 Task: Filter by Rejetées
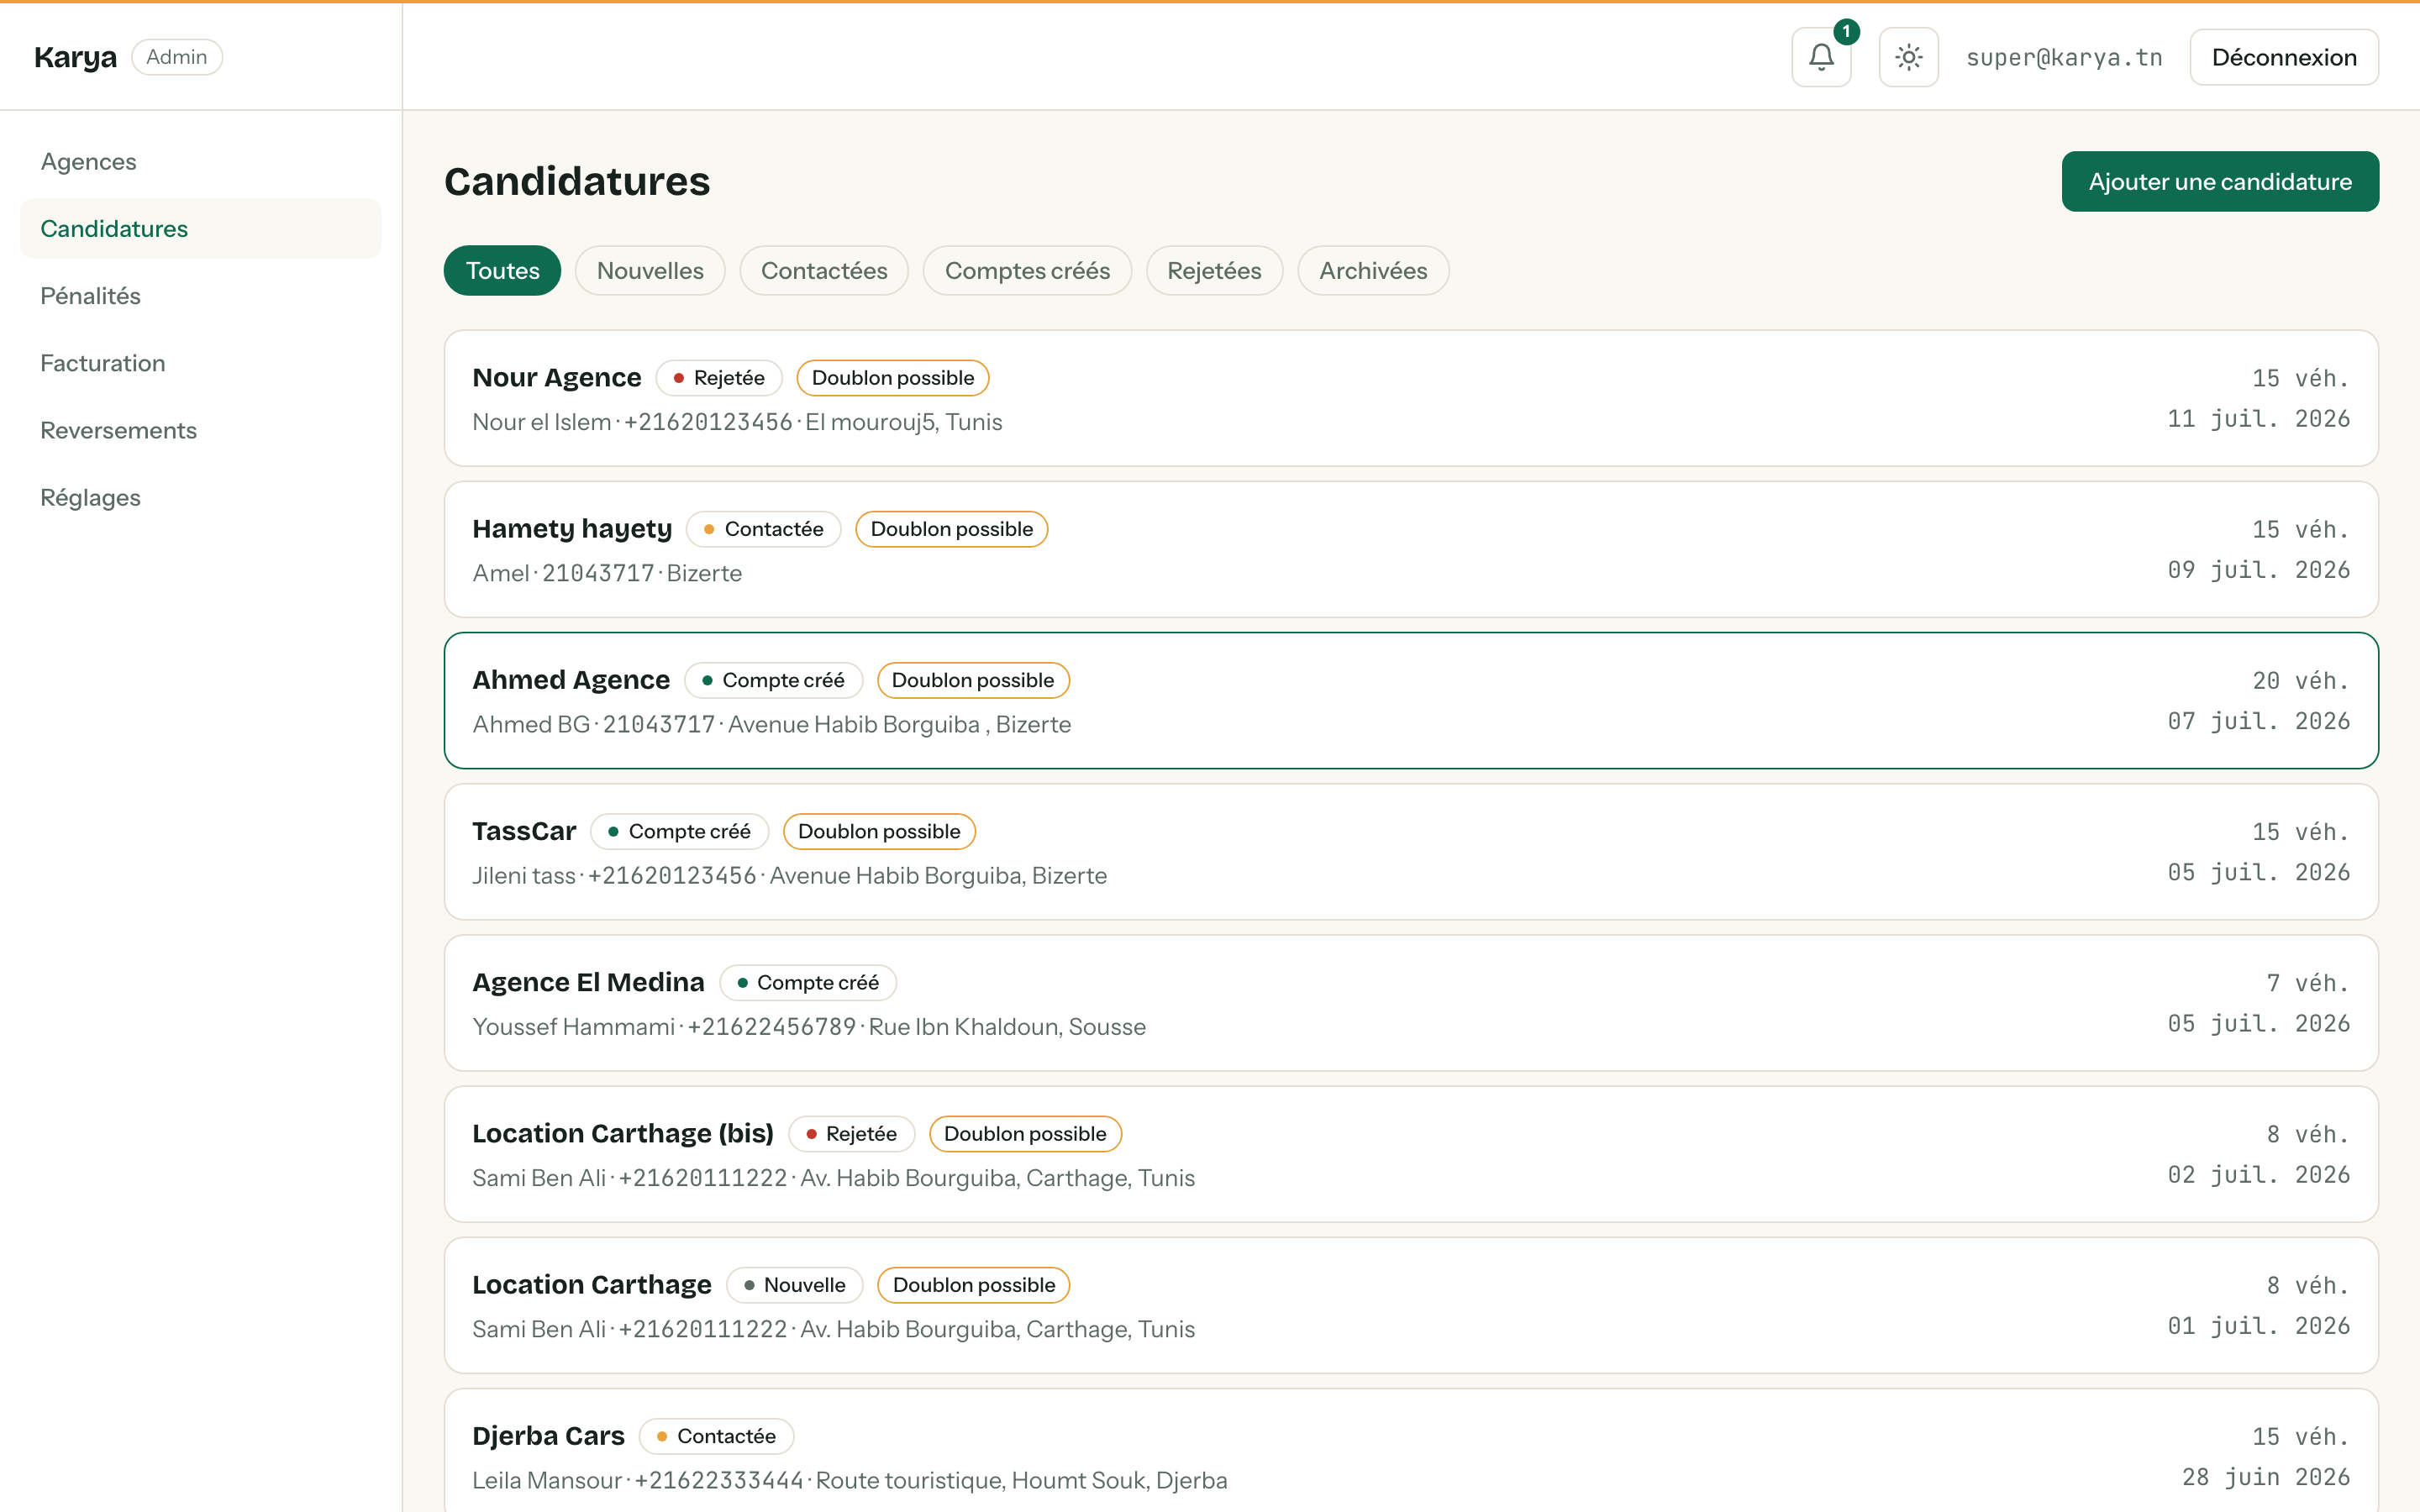[x=1214, y=270]
